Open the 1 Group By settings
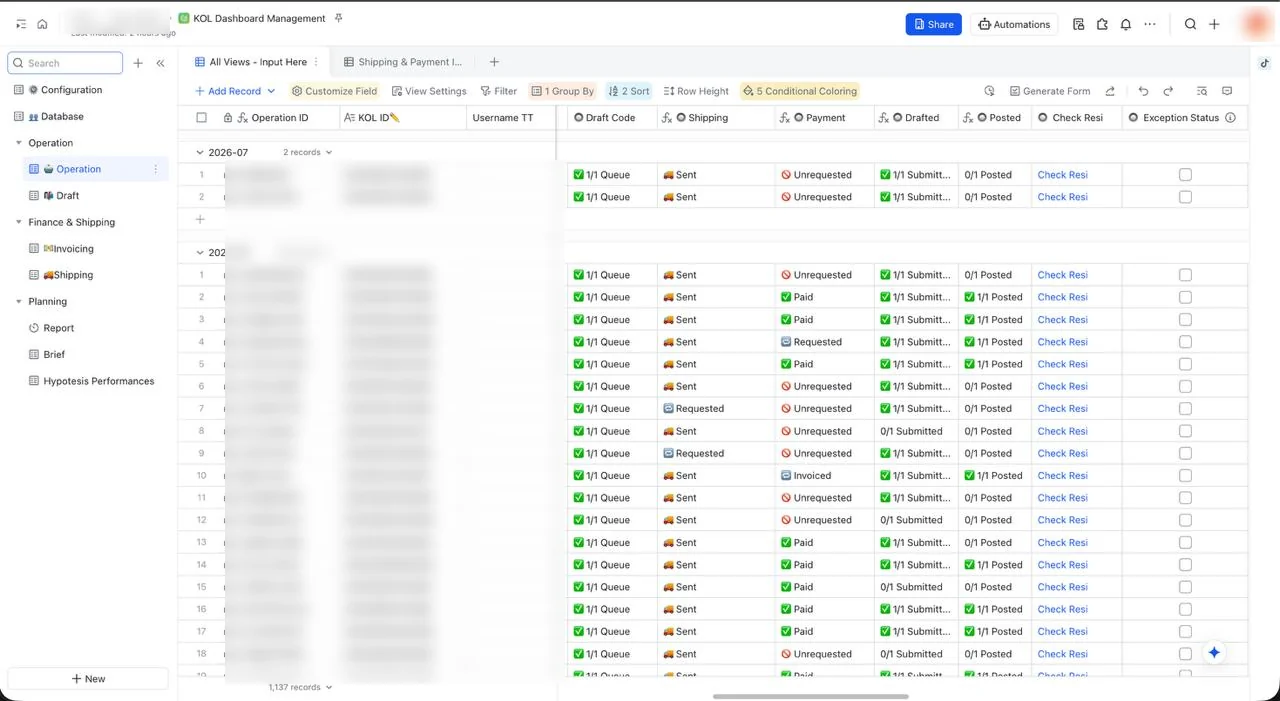The width and height of the screenshot is (1280, 701). point(562,91)
